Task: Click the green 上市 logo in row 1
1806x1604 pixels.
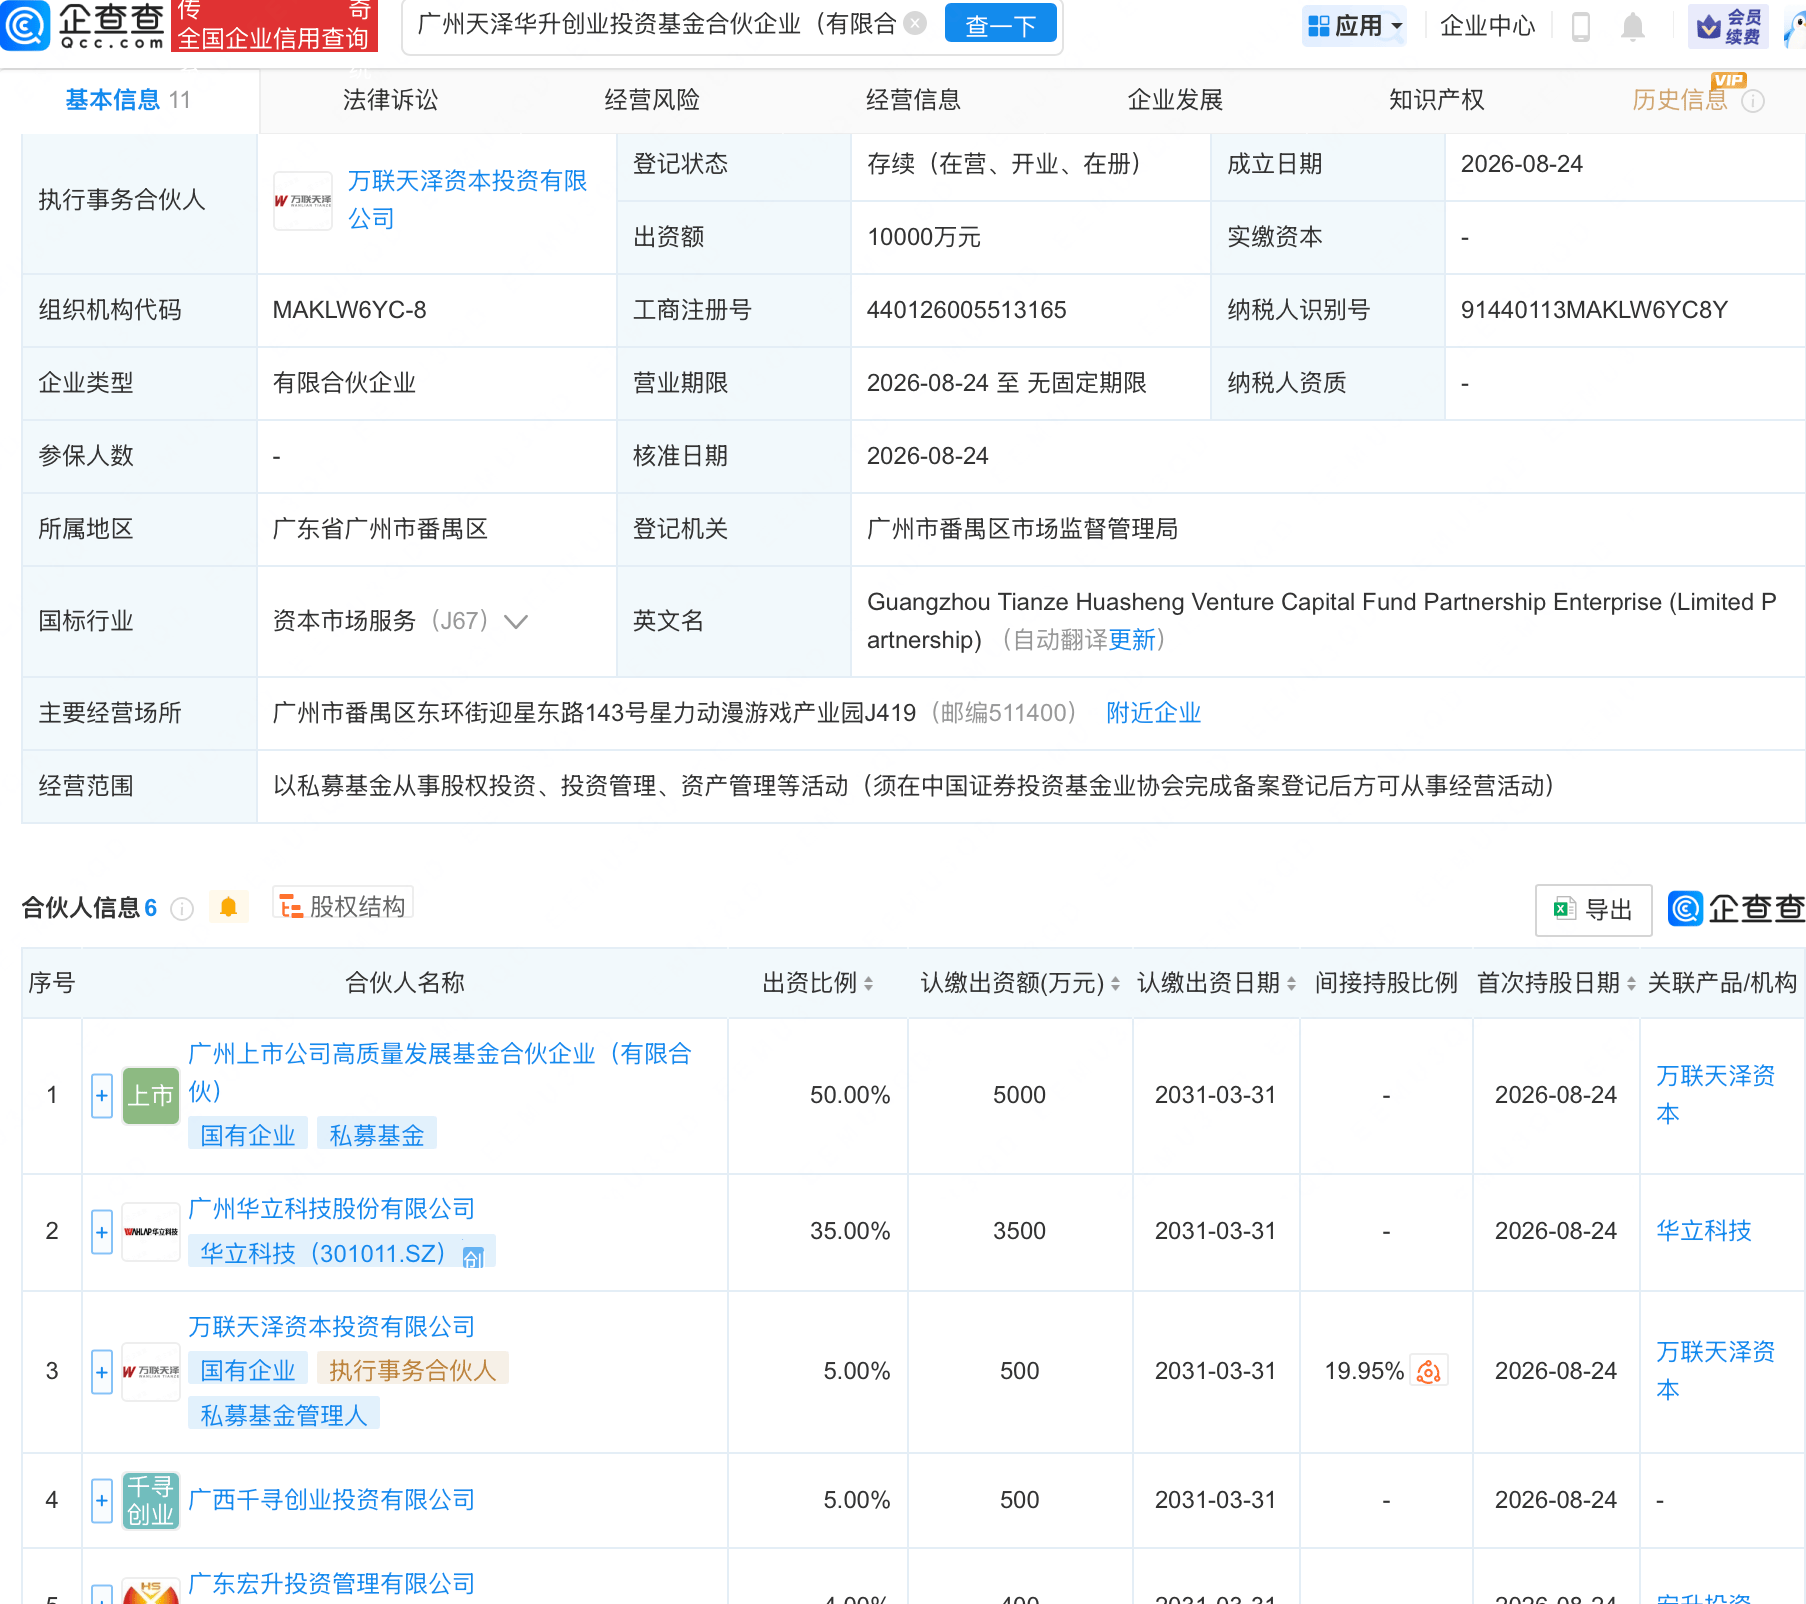Action: coord(151,1096)
